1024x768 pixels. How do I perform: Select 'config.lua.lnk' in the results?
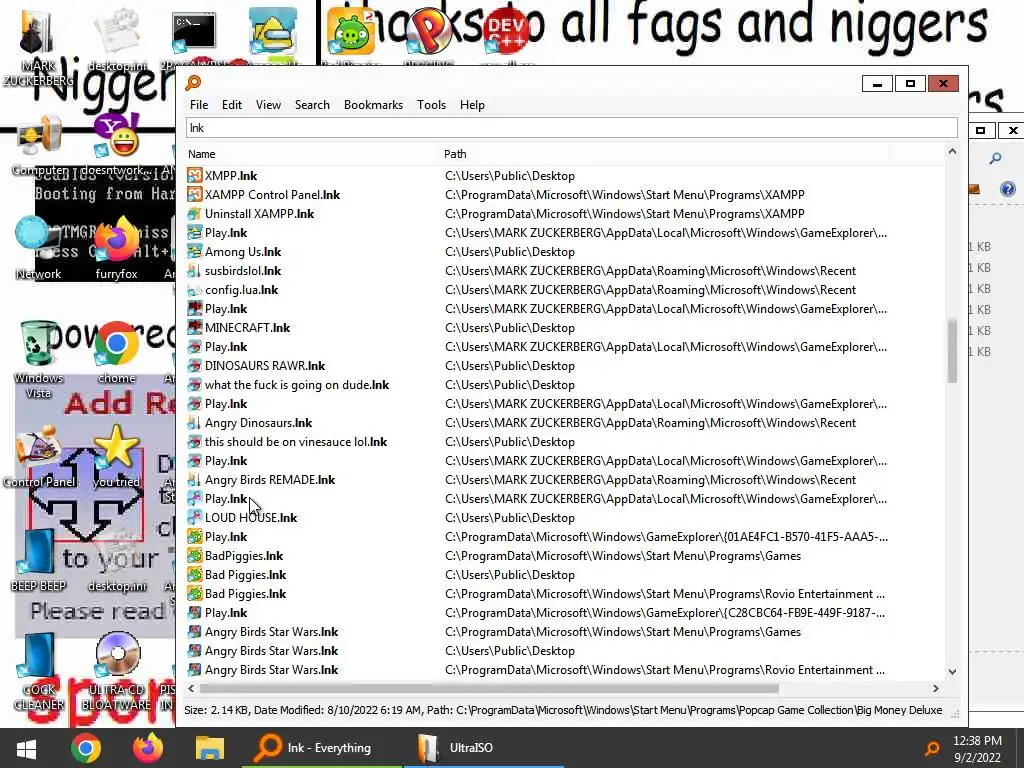(242, 289)
